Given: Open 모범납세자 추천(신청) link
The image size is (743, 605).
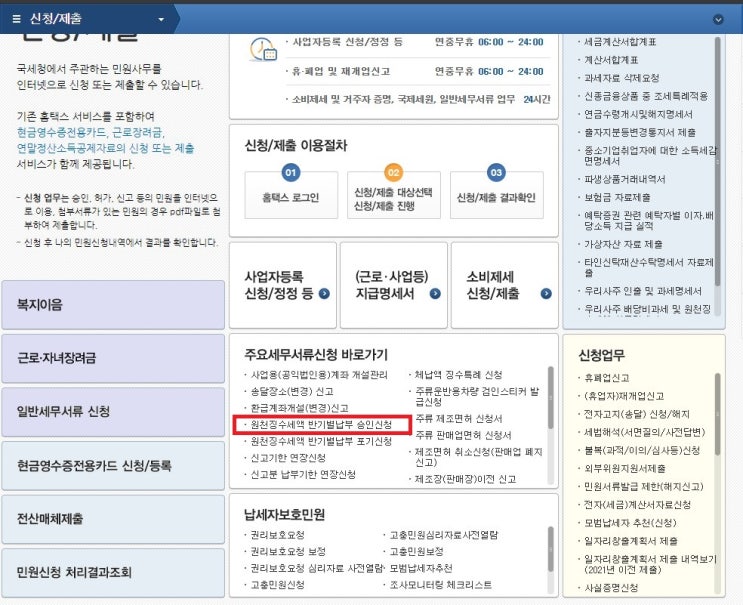Looking at the screenshot, I should click(x=630, y=523).
